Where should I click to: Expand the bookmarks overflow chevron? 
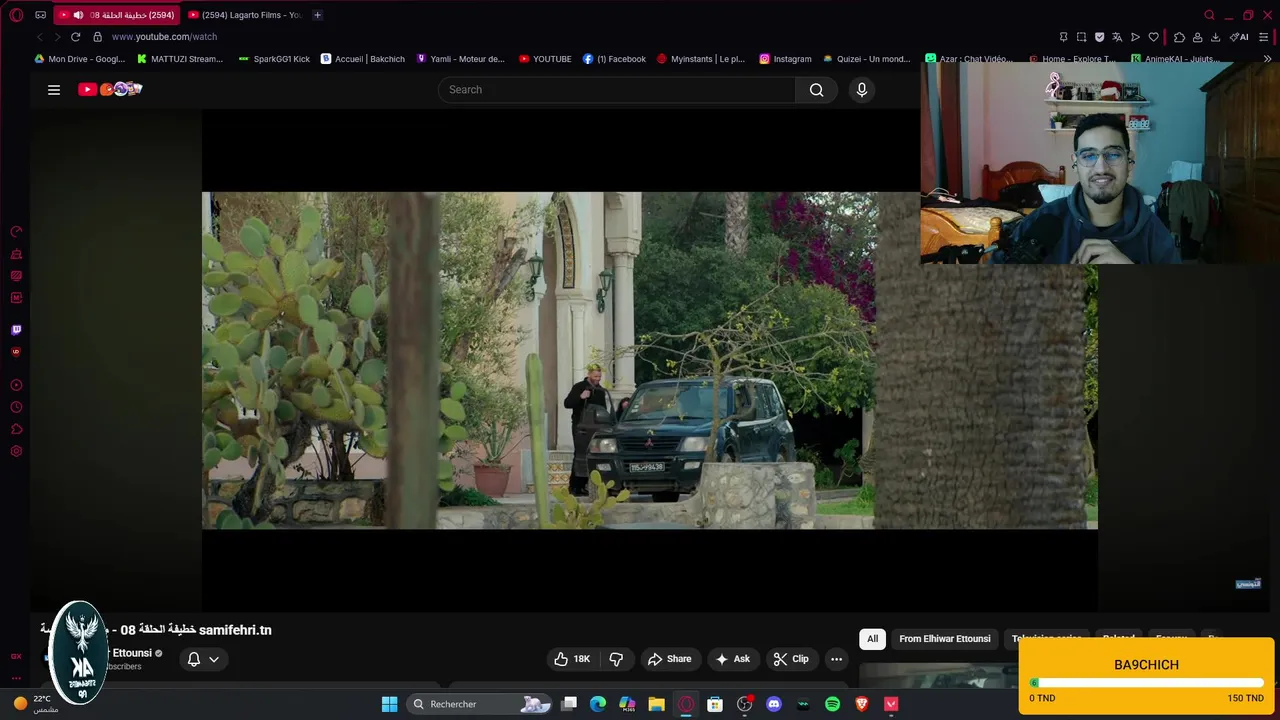tap(1268, 59)
